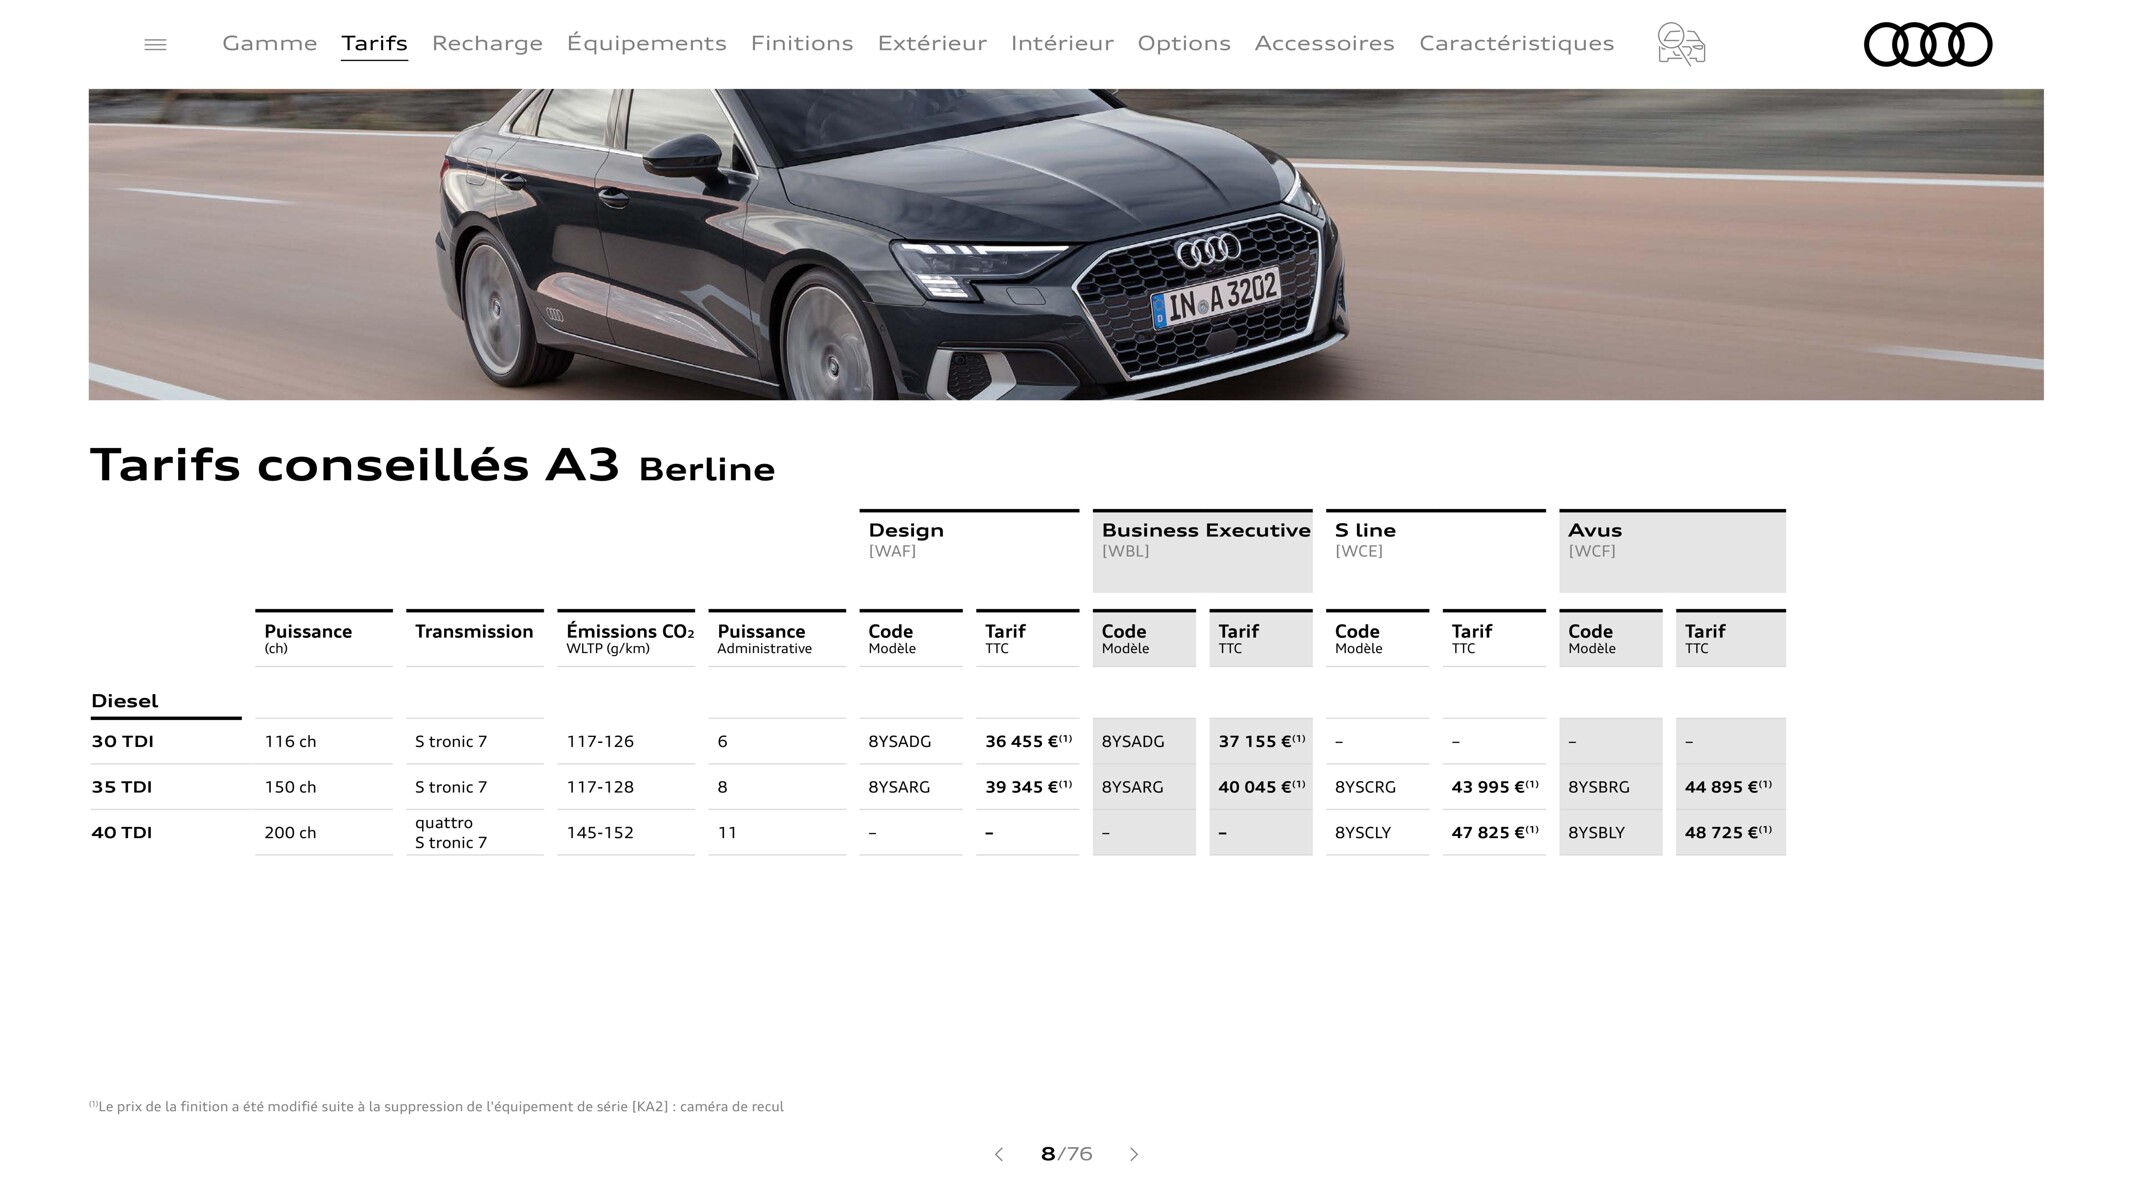The height and width of the screenshot is (1200, 2133).
Task: Click the Design 8YSADG model code
Action: (900, 741)
